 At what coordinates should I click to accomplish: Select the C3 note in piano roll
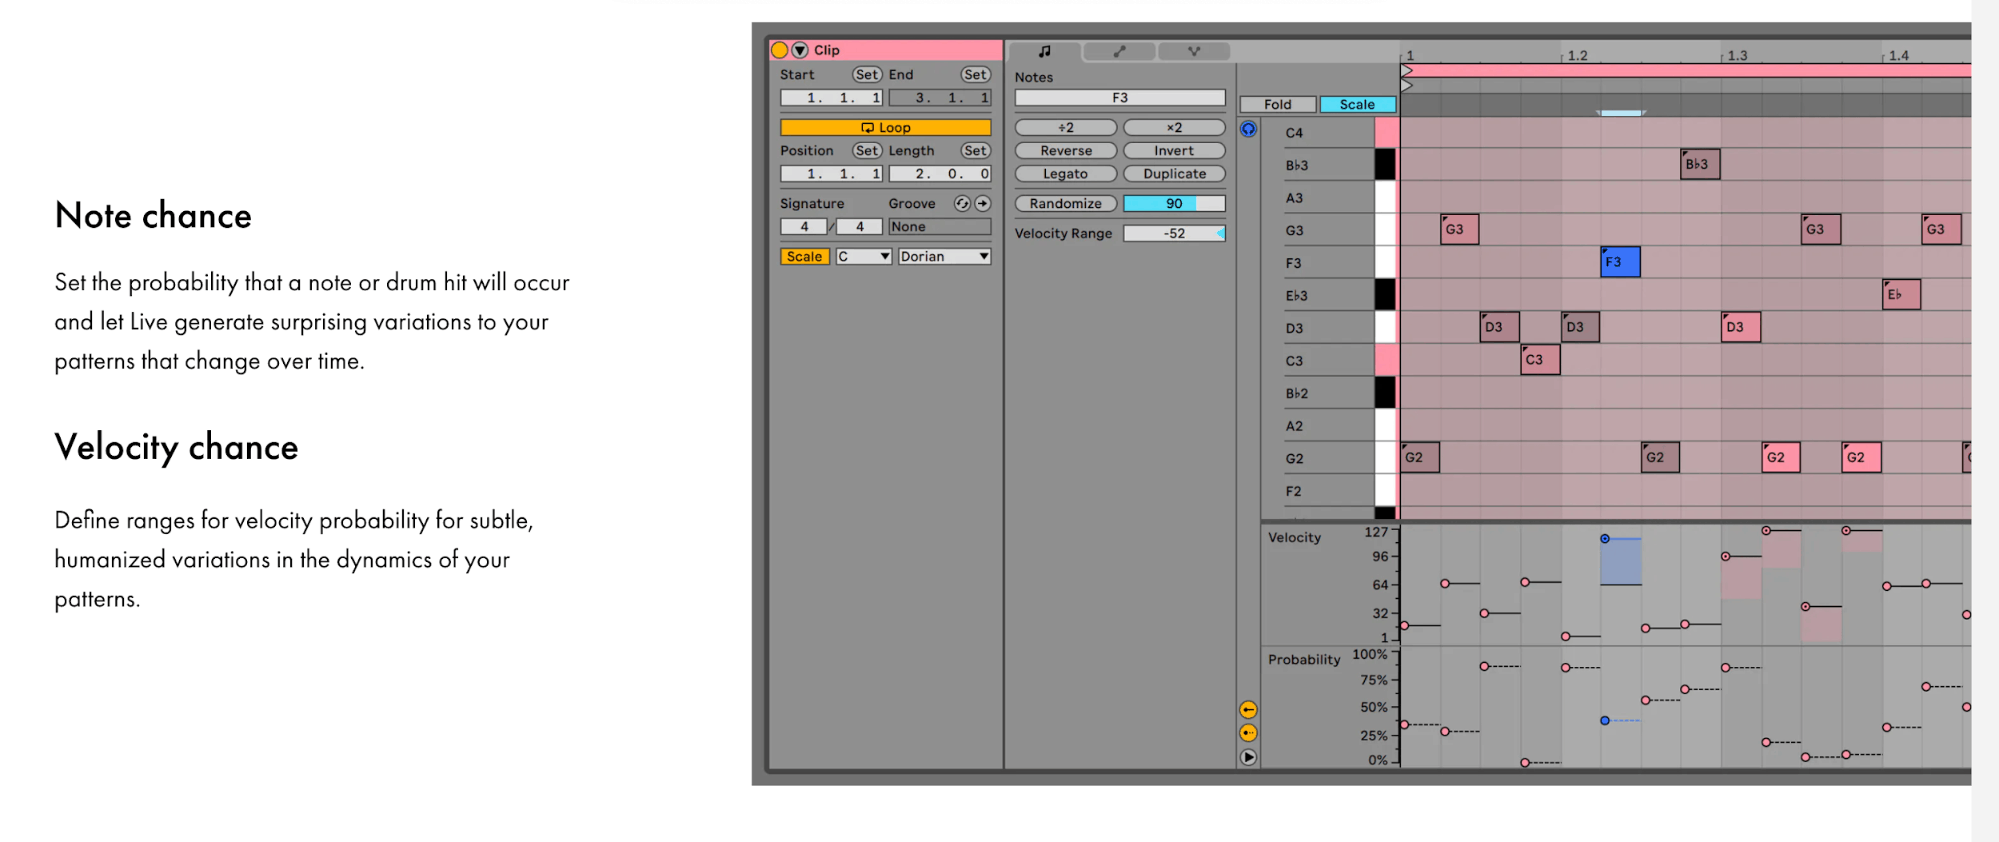click(x=1540, y=360)
